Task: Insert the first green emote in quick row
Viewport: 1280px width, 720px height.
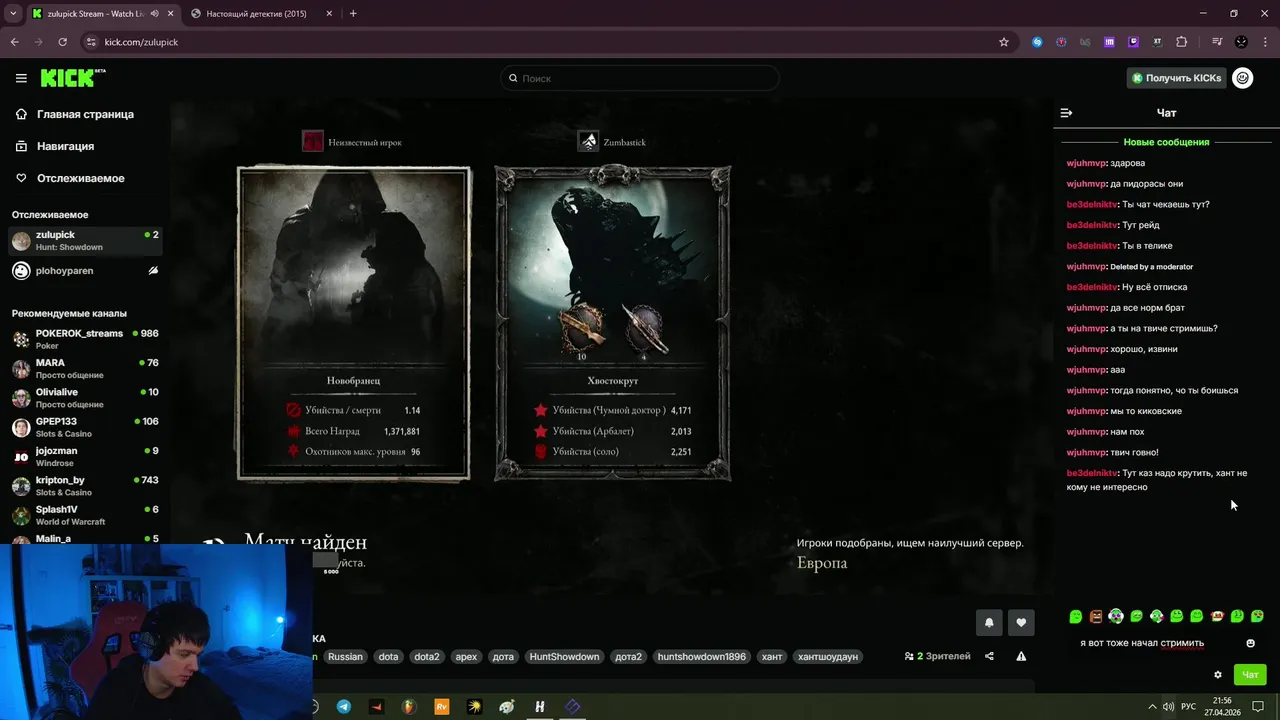Action: (1076, 617)
